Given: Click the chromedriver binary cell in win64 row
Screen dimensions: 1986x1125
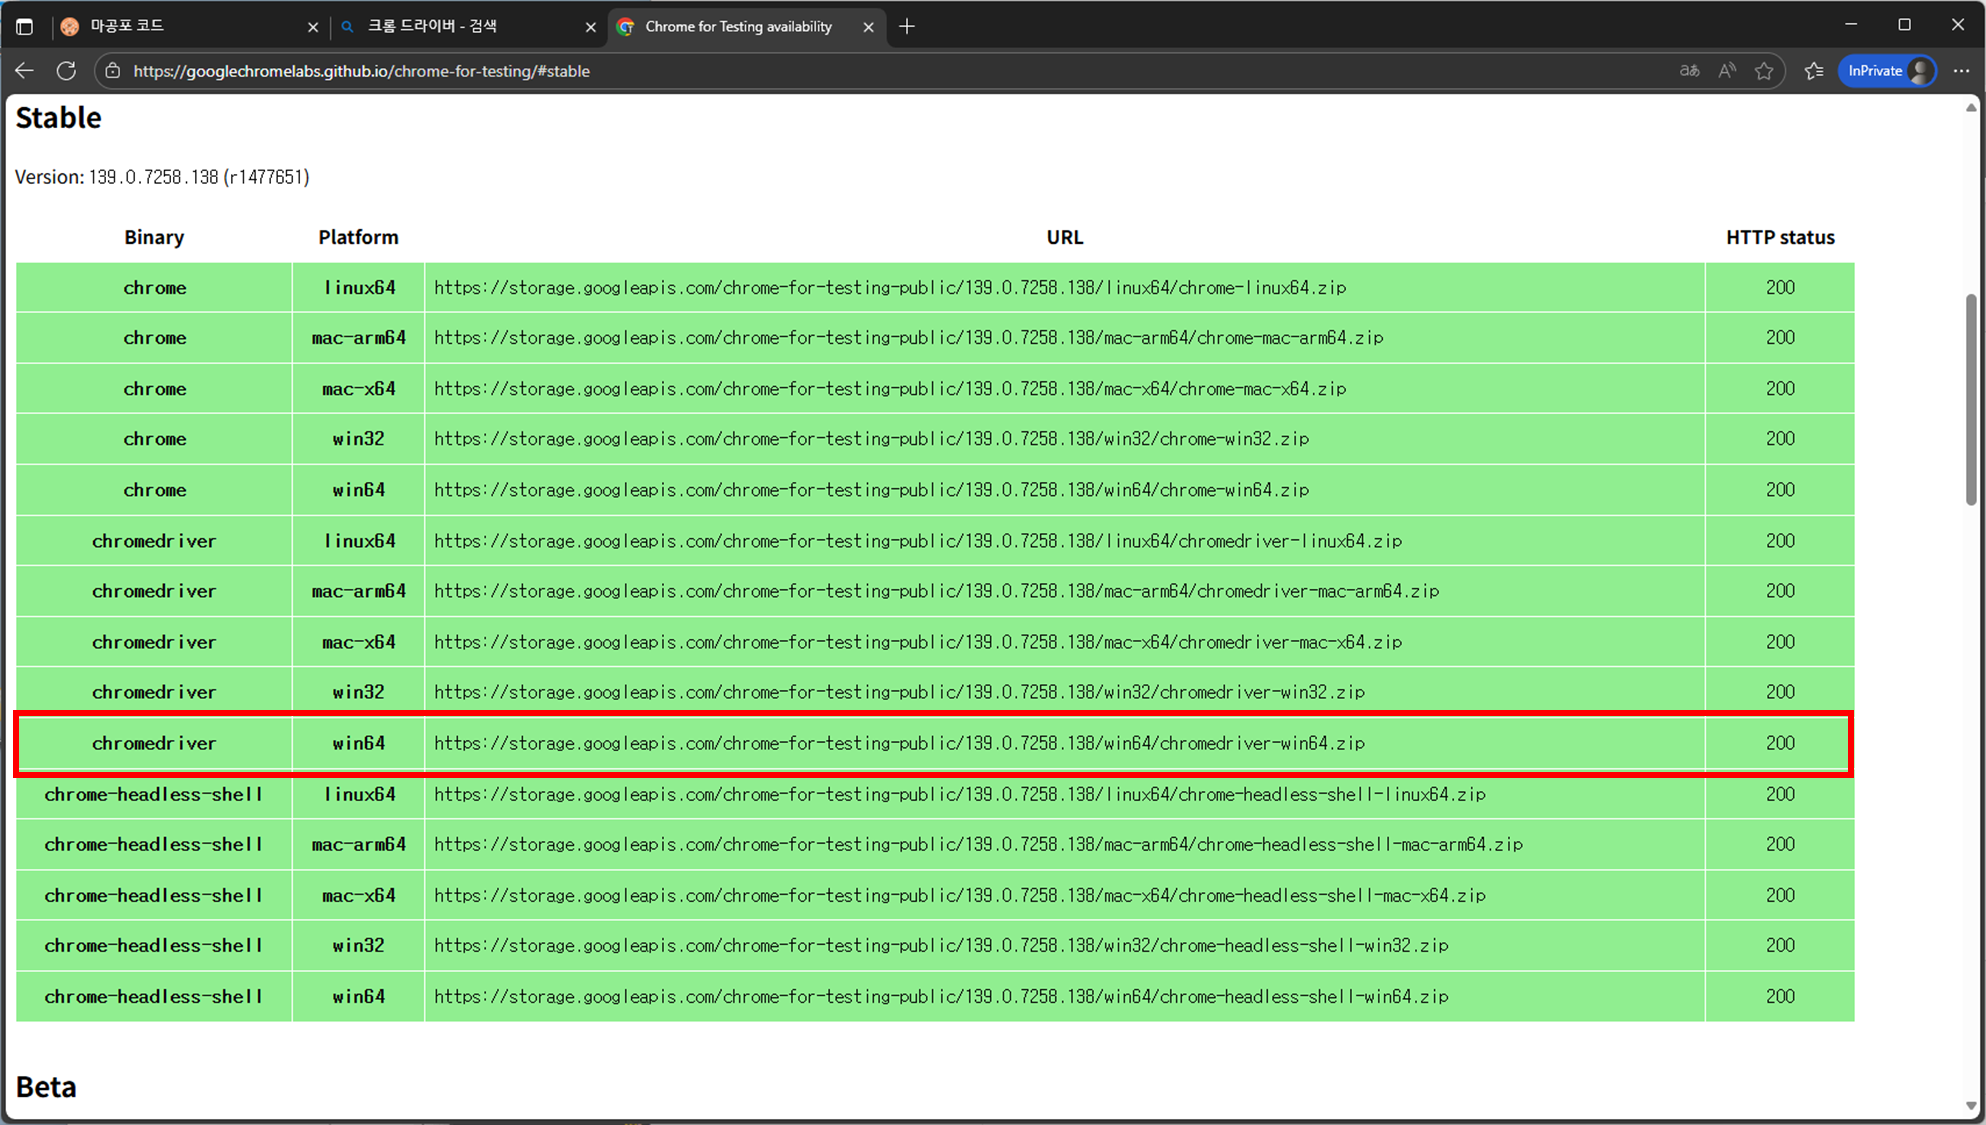Looking at the screenshot, I should pyautogui.click(x=154, y=743).
